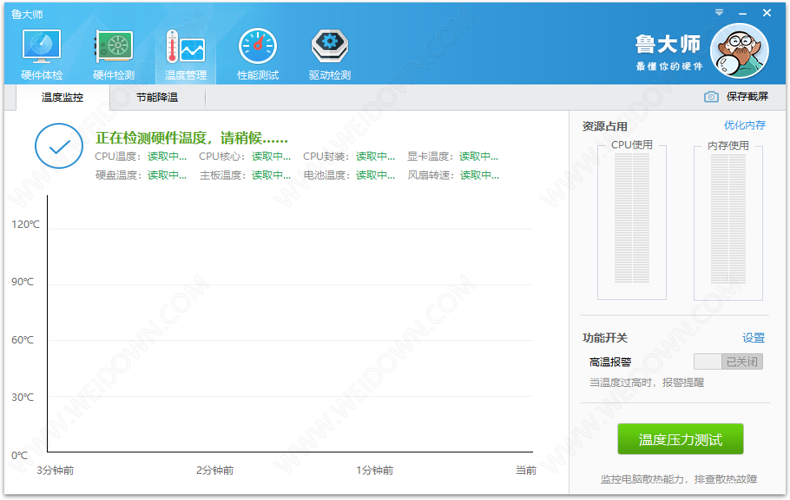Click the 风扇转速 读取中 value
This screenshot has height=500, width=790.
(480, 175)
